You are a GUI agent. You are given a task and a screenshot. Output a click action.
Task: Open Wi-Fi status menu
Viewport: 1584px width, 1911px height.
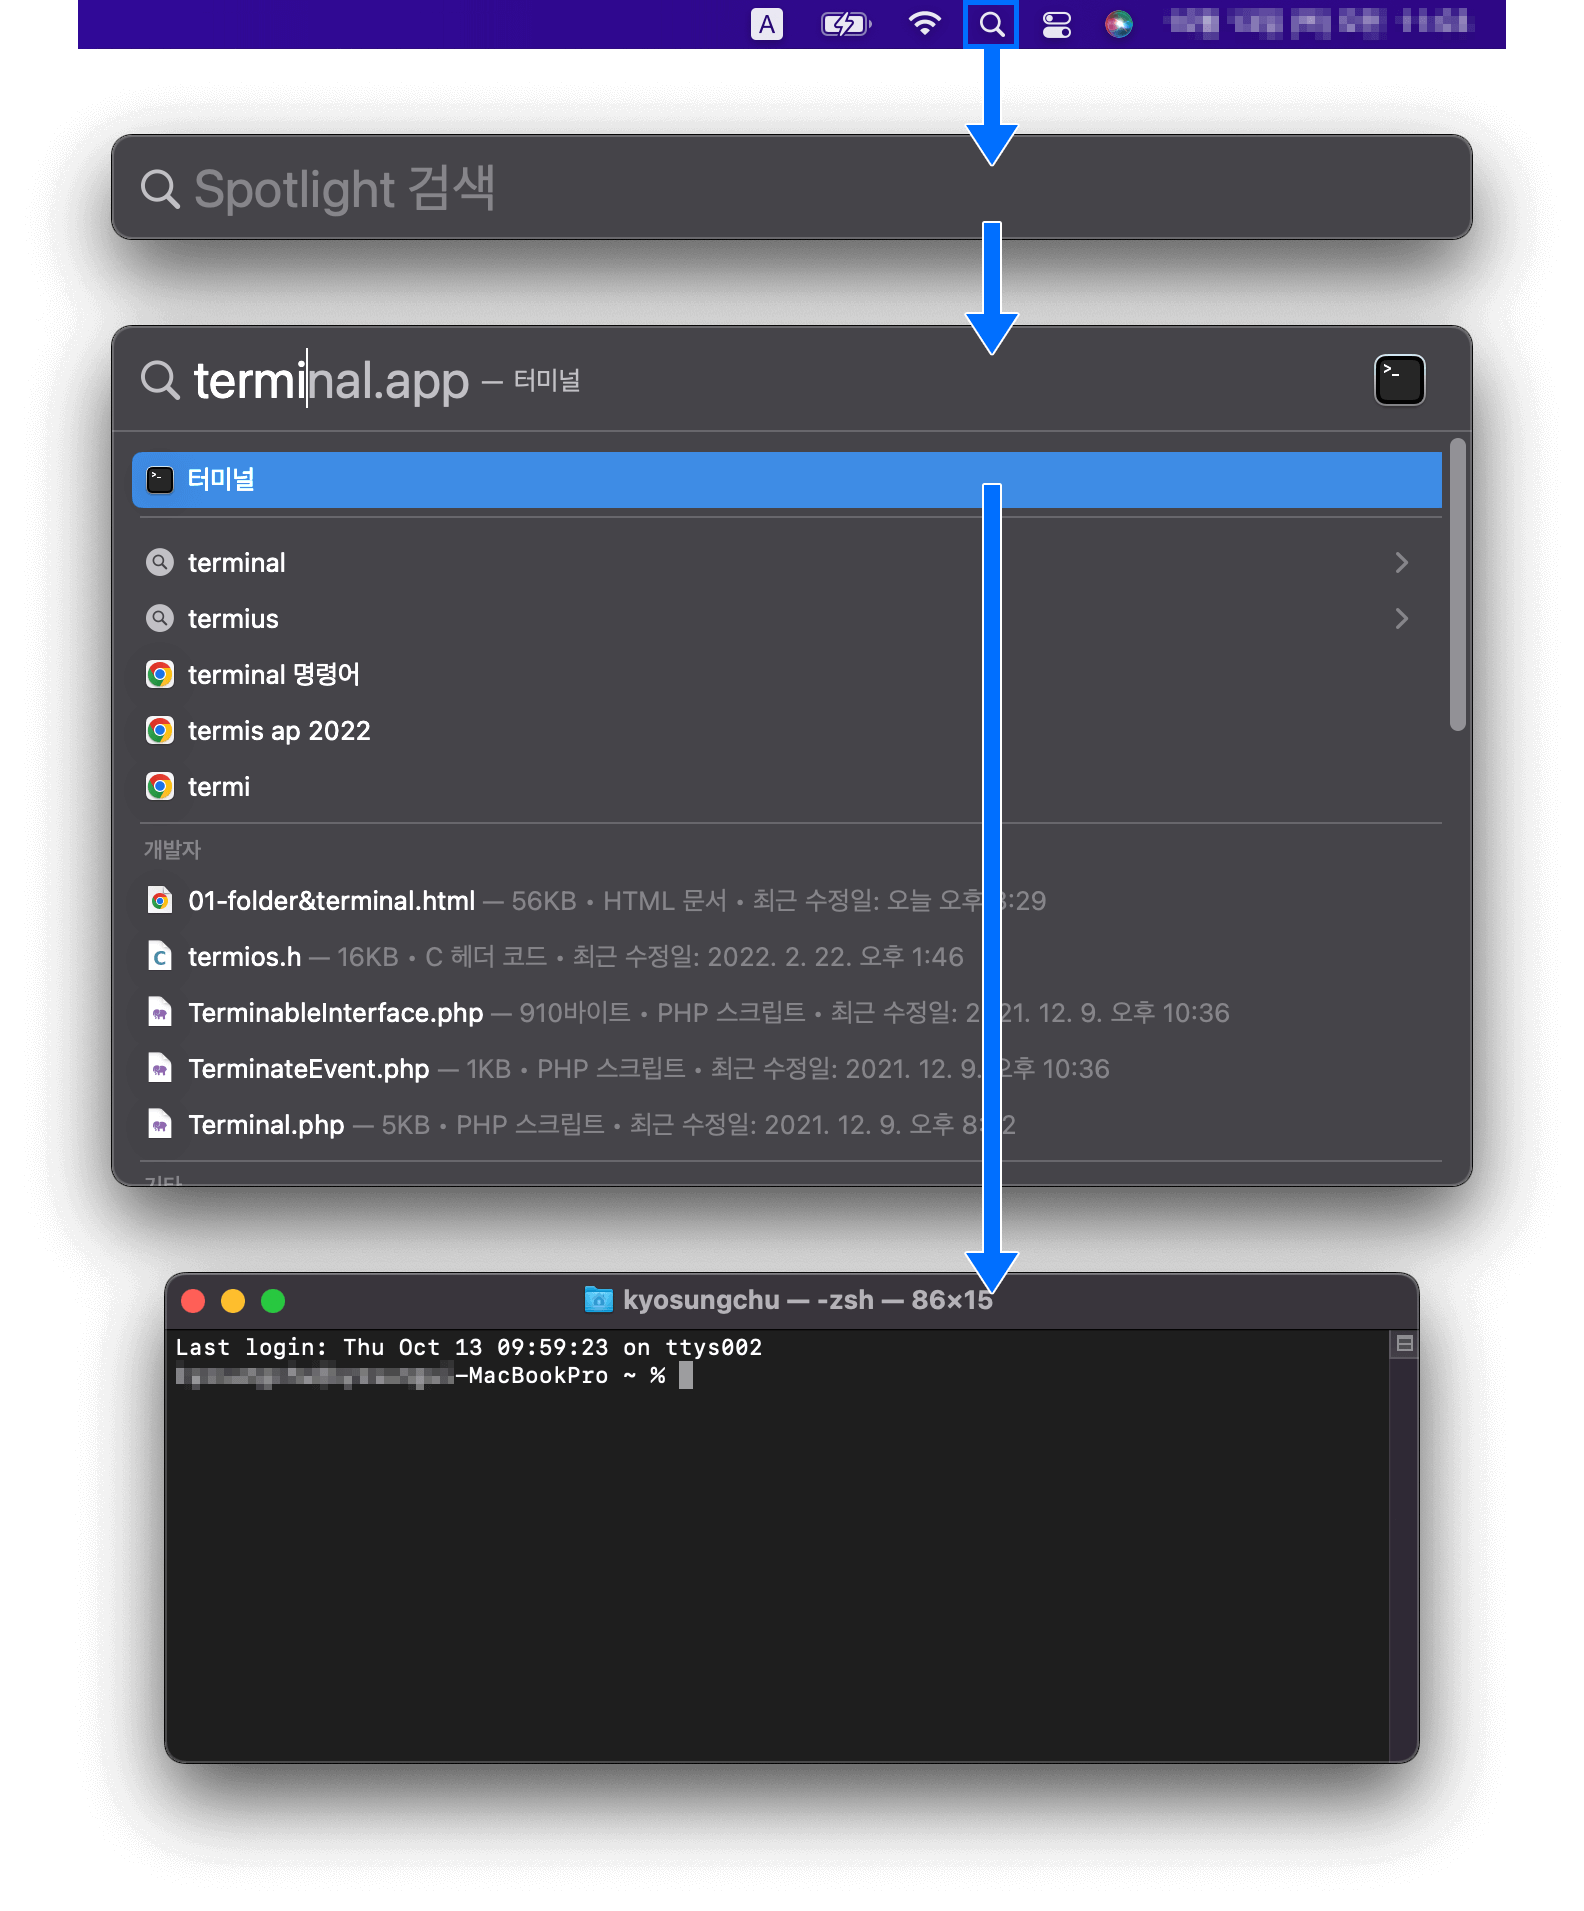(925, 24)
